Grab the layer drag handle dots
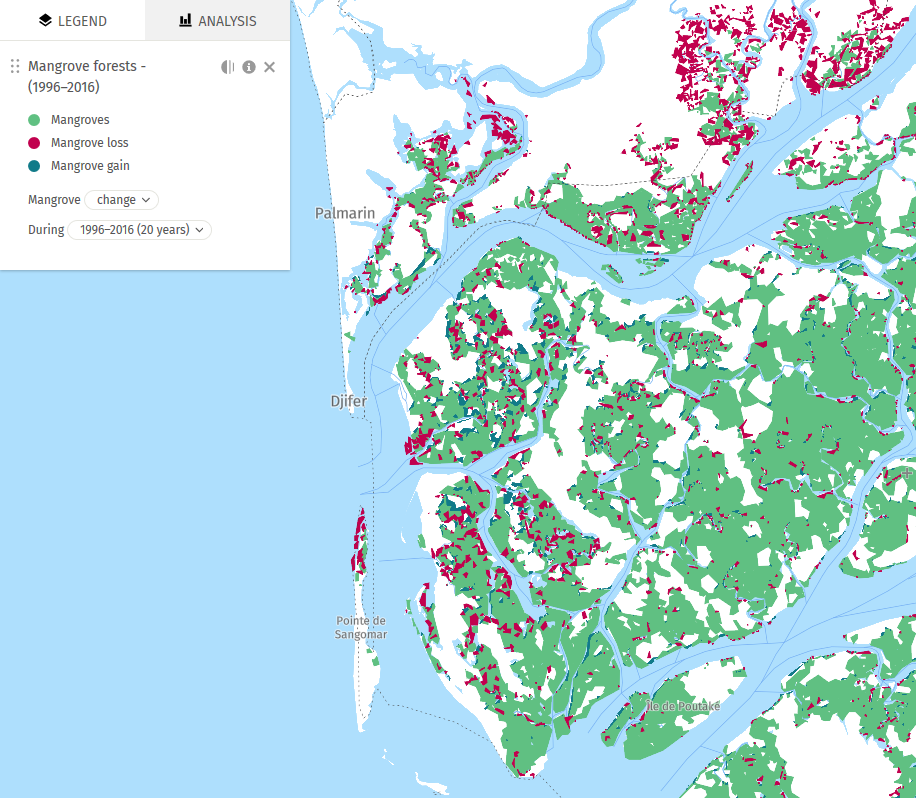 pyautogui.click(x=15, y=67)
